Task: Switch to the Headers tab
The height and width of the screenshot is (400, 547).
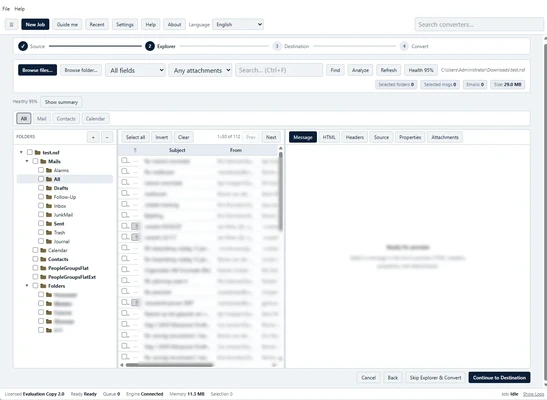Action: click(x=355, y=137)
